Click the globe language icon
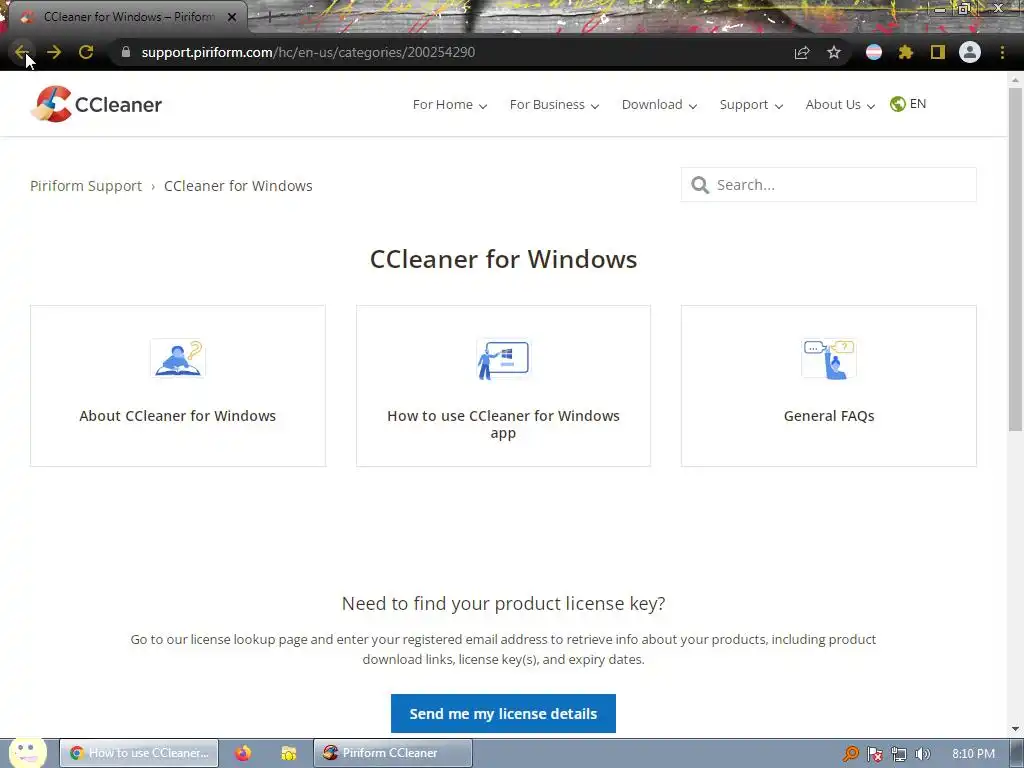The height and width of the screenshot is (768, 1024). pyautogui.click(x=898, y=104)
